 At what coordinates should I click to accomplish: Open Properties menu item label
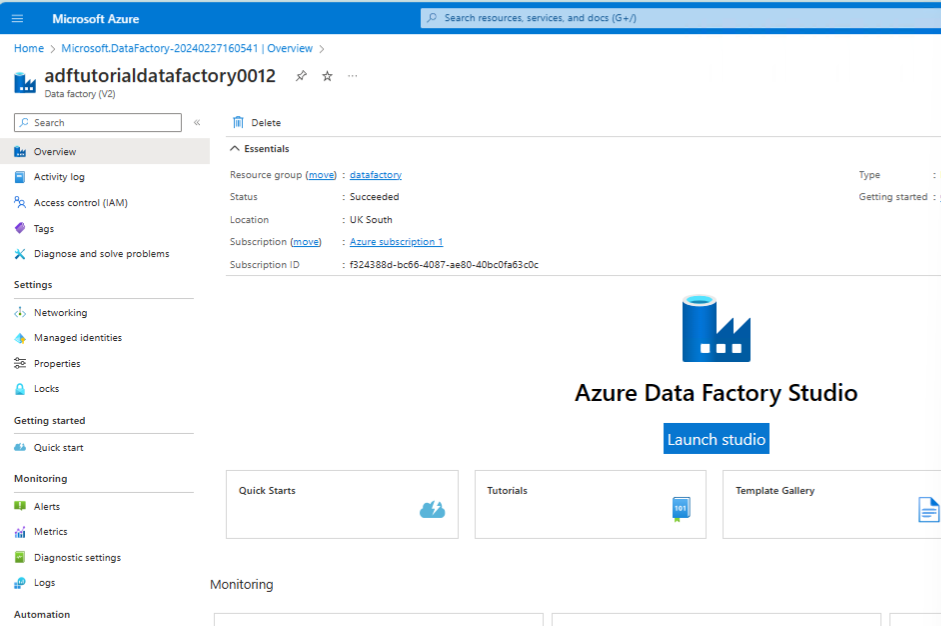pyautogui.click(x=57, y=363)
